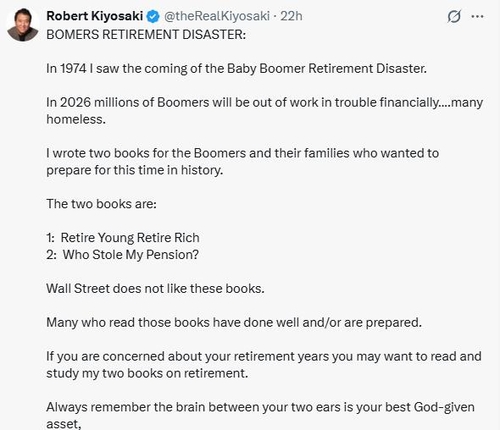
Task: Click the Robert Kiyosaki display name
Action: (95, 16)
